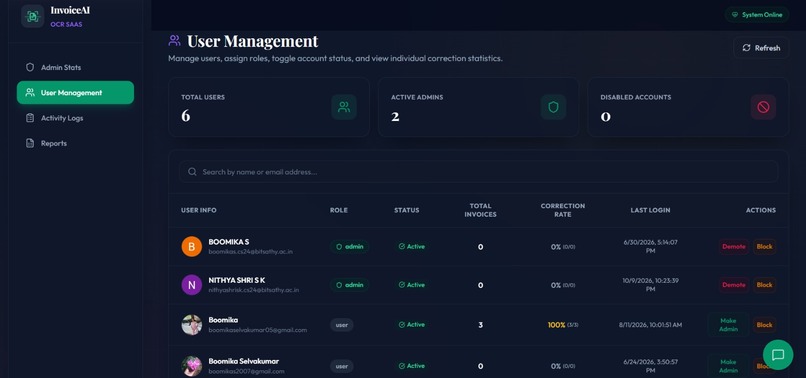The width and height of the screenshot is (806, 378).
Task: Block the boomikaselvakumar05 user
Action: pos(764,325)
